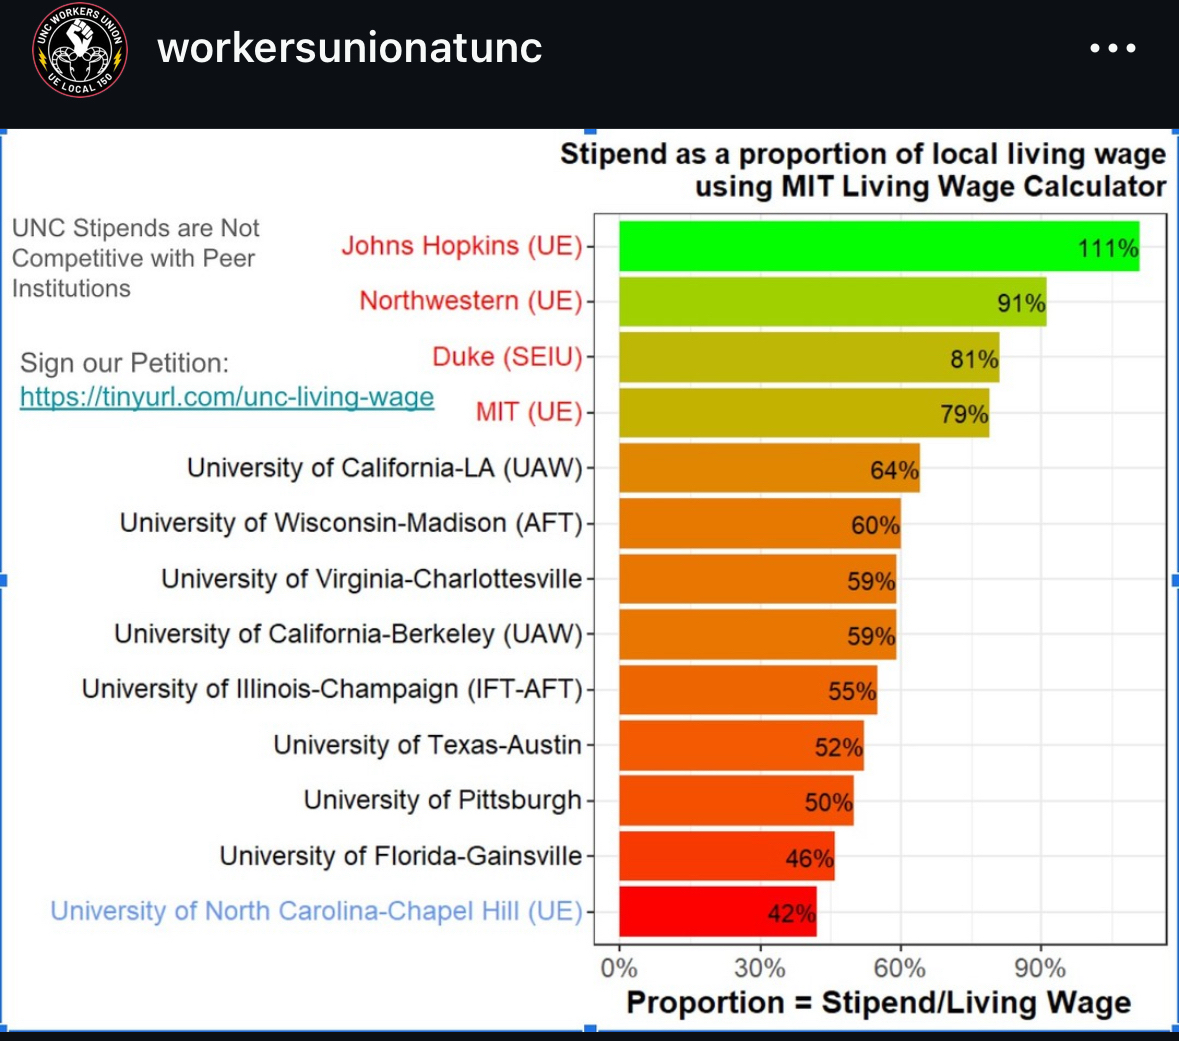1179x1041 pixels.
Task: Click the 'UNC Stipends are Not Competitive' text
Action: [x=135, y=258]
